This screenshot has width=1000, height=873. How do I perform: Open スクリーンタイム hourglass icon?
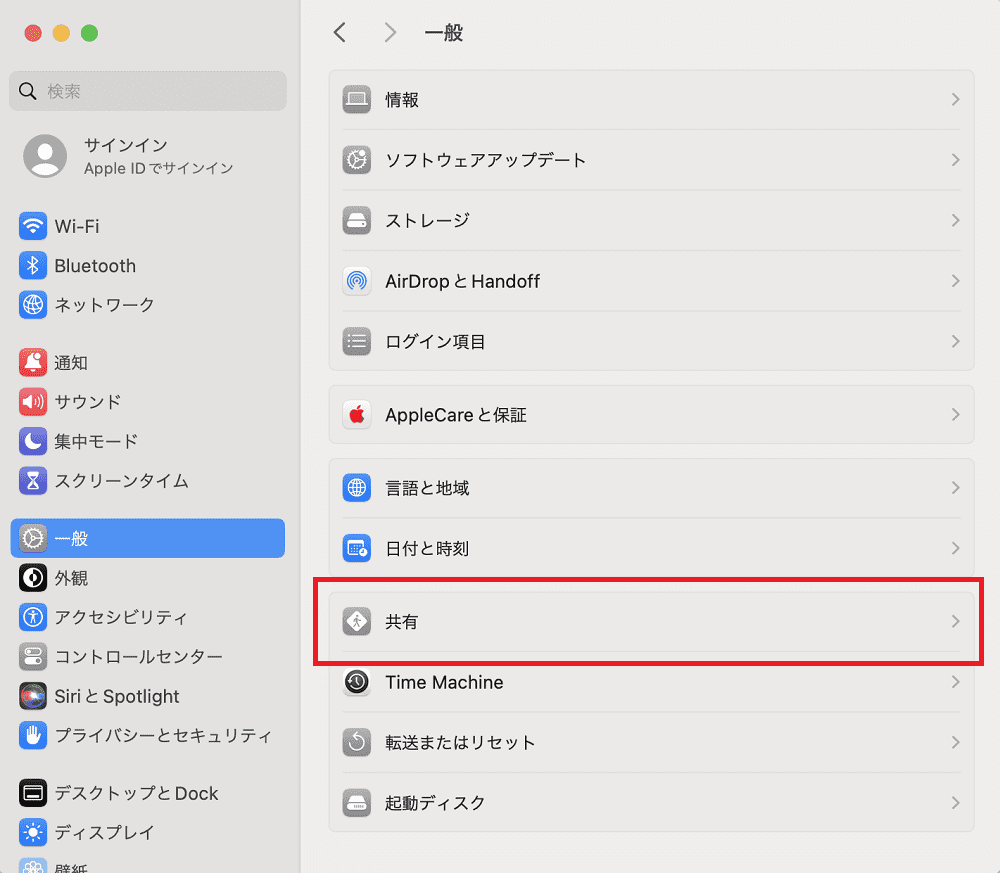click(33, 481)
